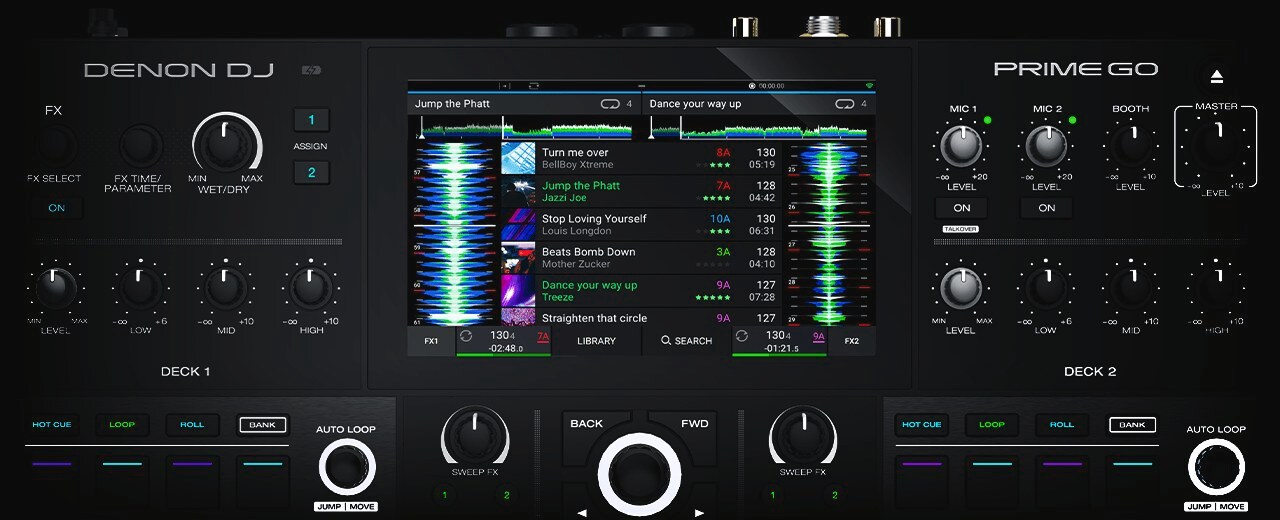The image size is (1280, 520).
Task: Tap the red 7A key indicator on deck 1
Action: (x=543, y=337)
